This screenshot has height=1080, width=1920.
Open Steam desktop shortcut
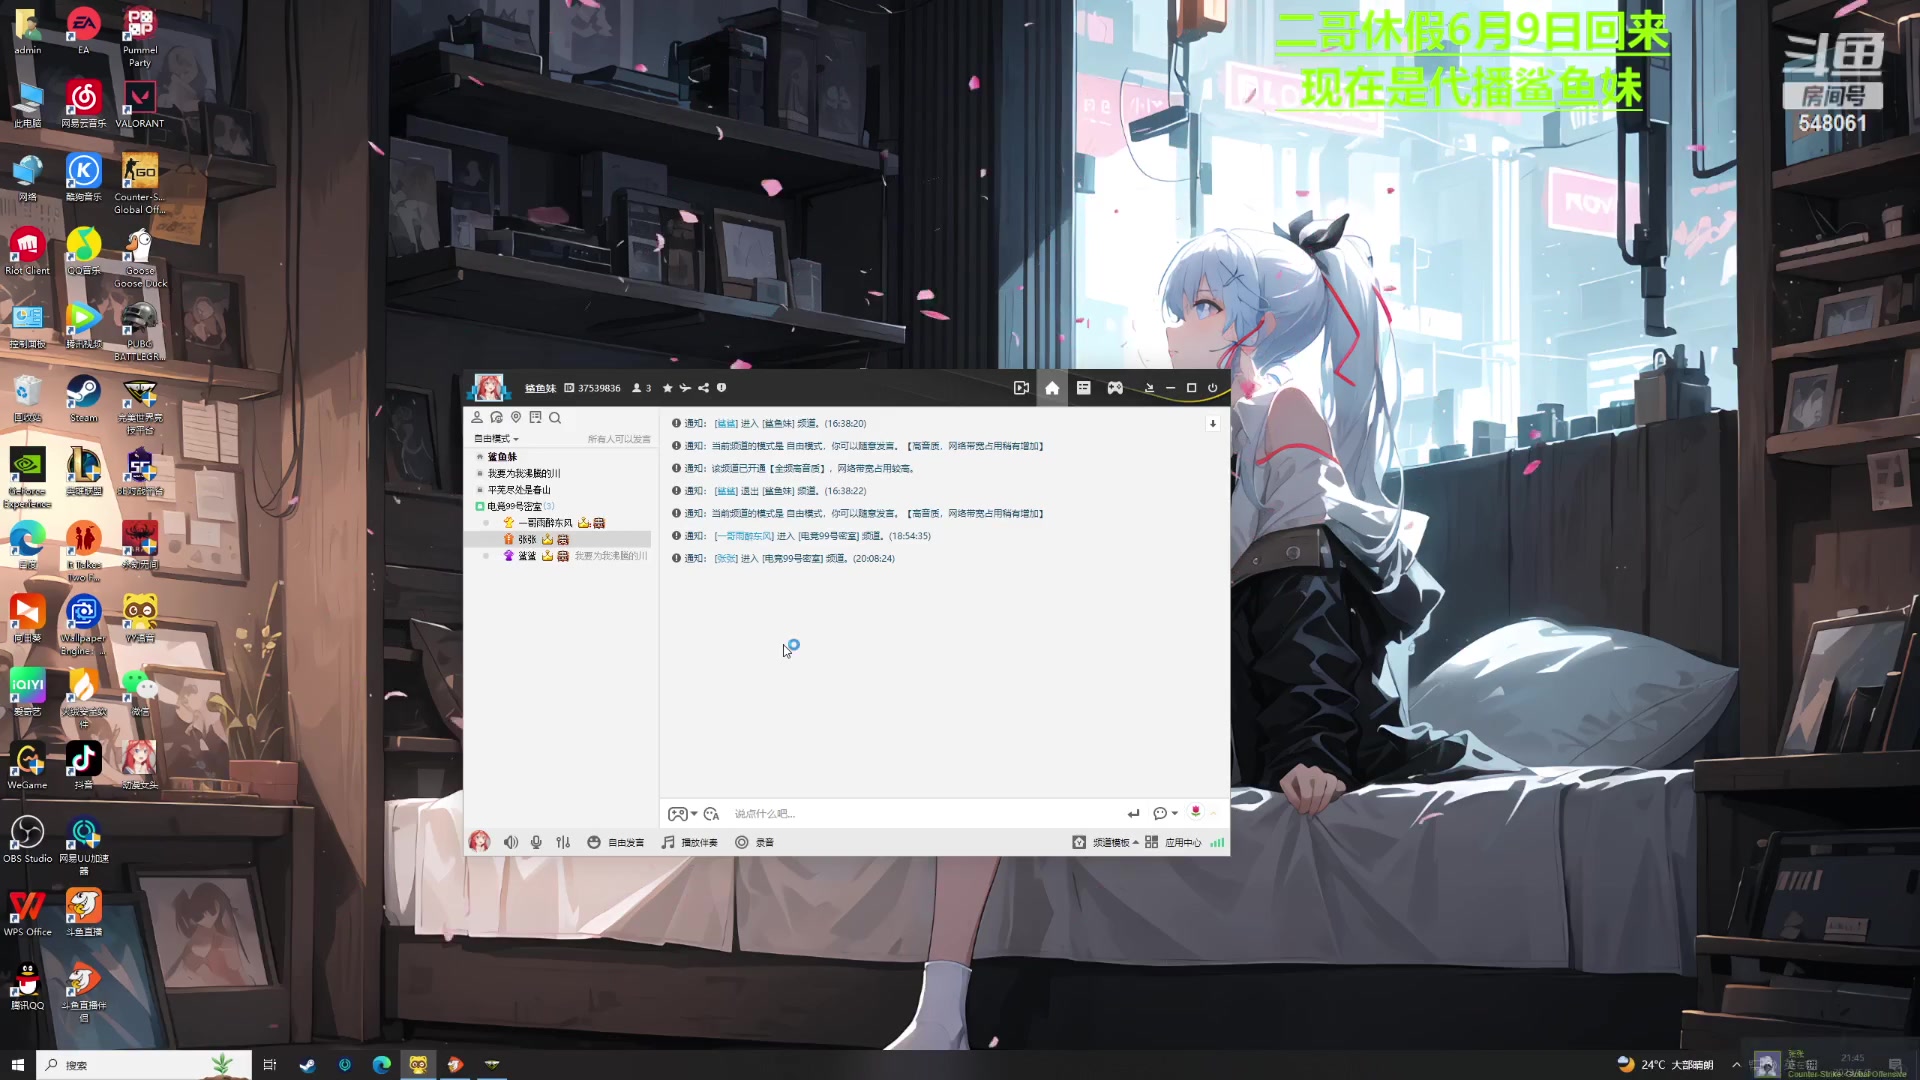[83, 399]
